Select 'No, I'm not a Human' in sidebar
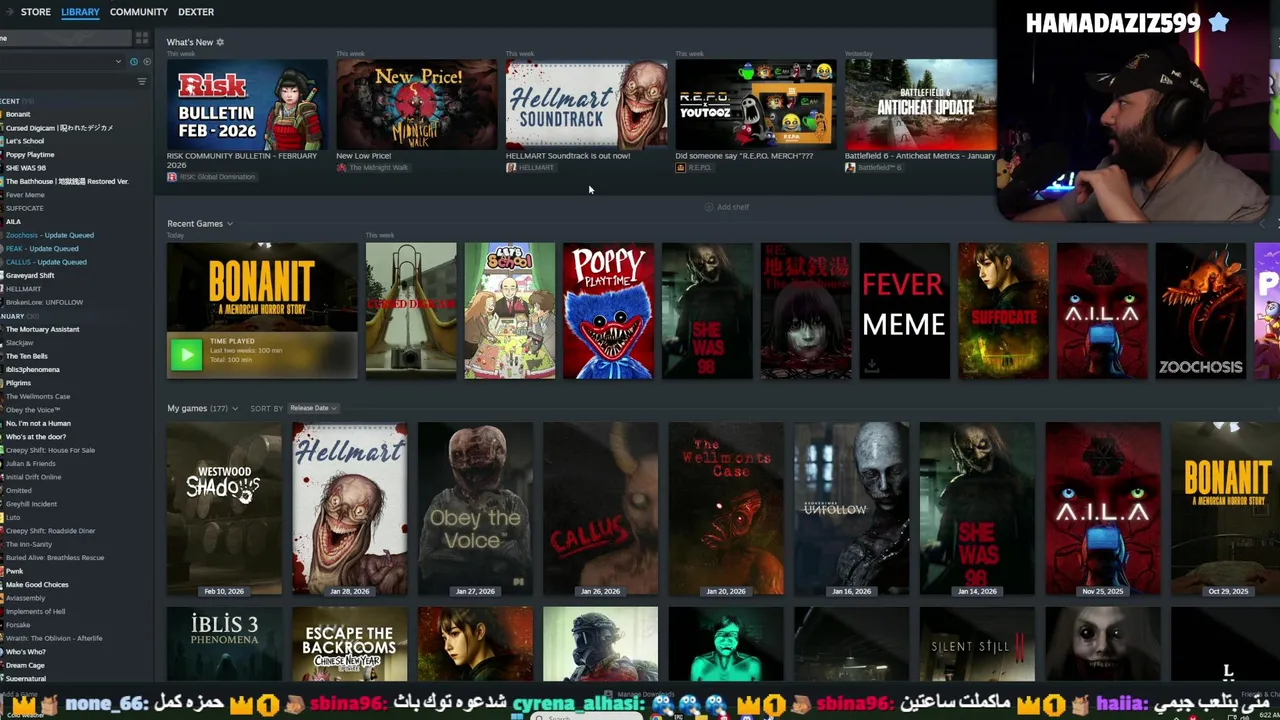Image resolution: width=1280 pixels, height=720 pixels. click(38, 423)
